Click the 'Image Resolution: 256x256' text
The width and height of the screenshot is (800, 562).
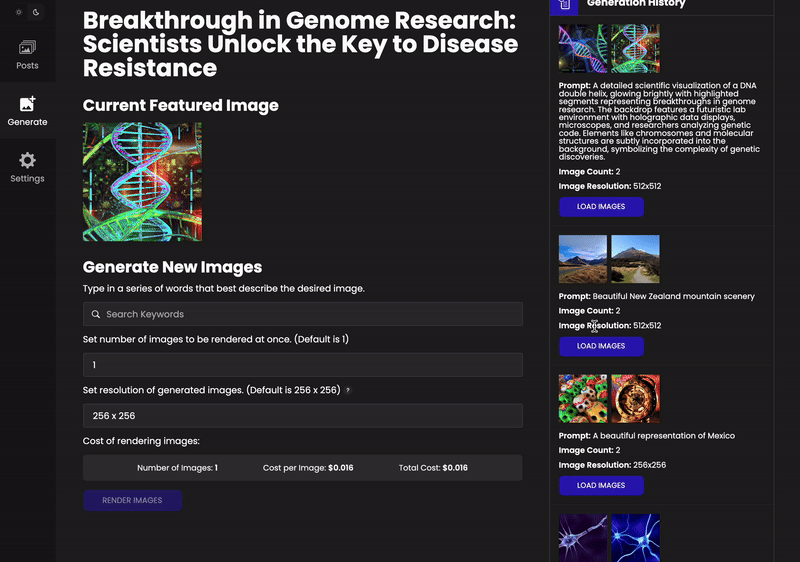tap(612, 465)
